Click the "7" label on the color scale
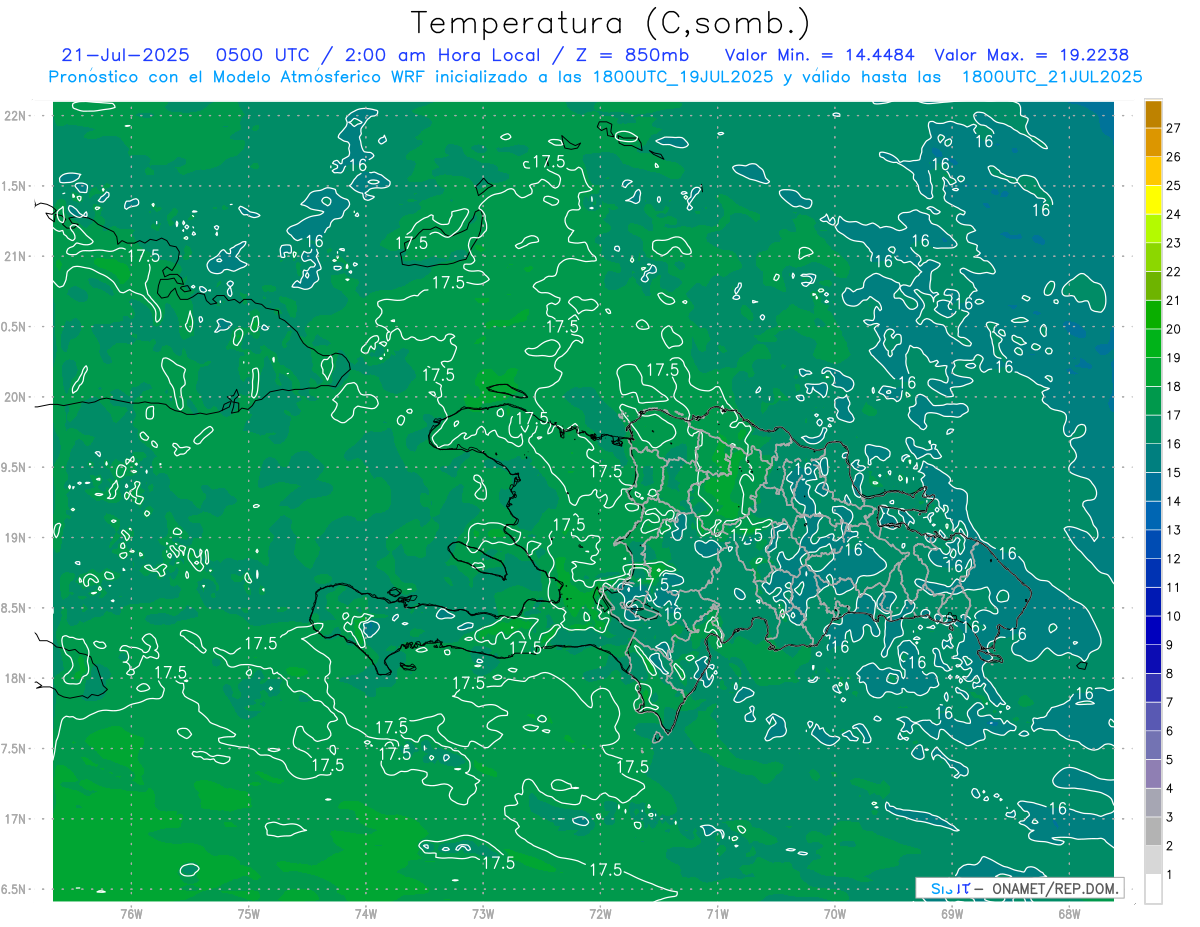 click(x=1170, y=703)
